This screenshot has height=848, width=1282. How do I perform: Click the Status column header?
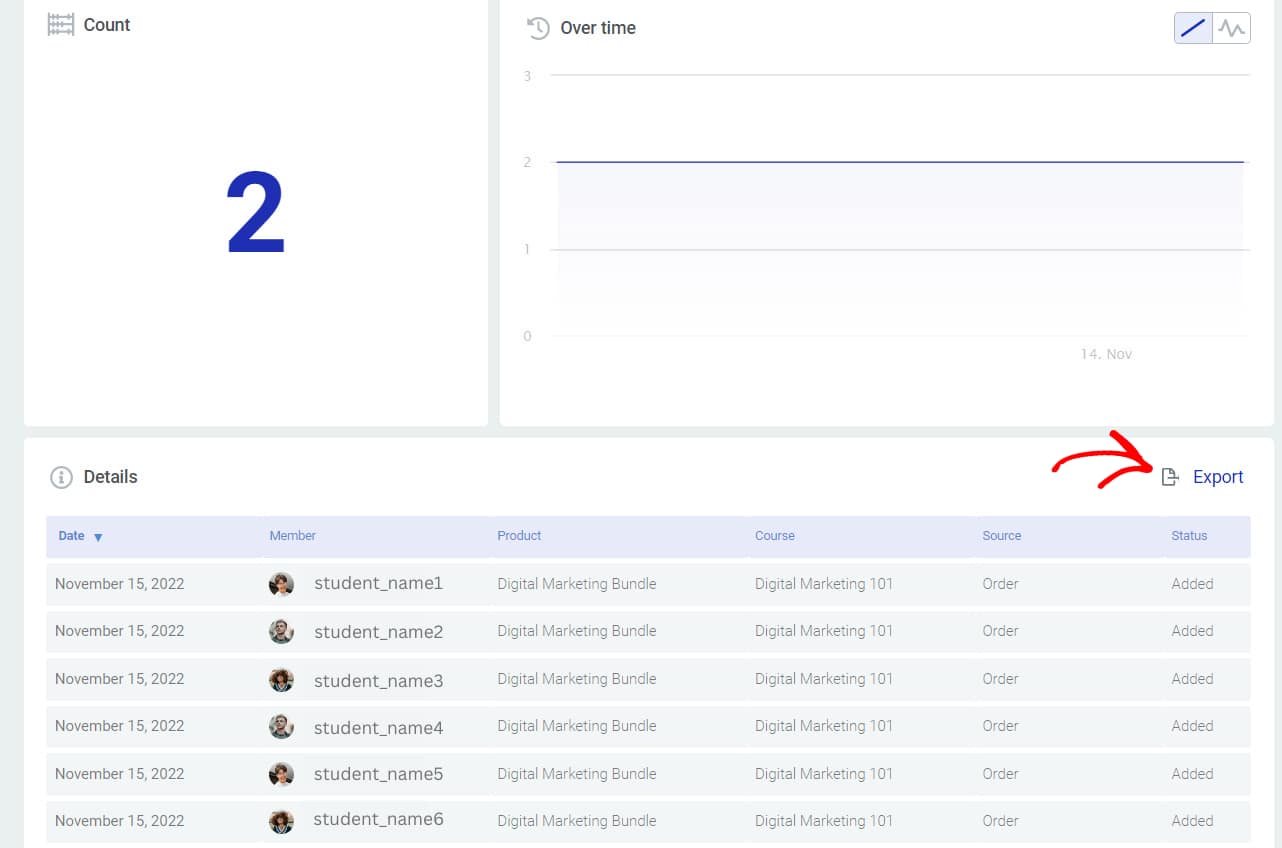1189,536
